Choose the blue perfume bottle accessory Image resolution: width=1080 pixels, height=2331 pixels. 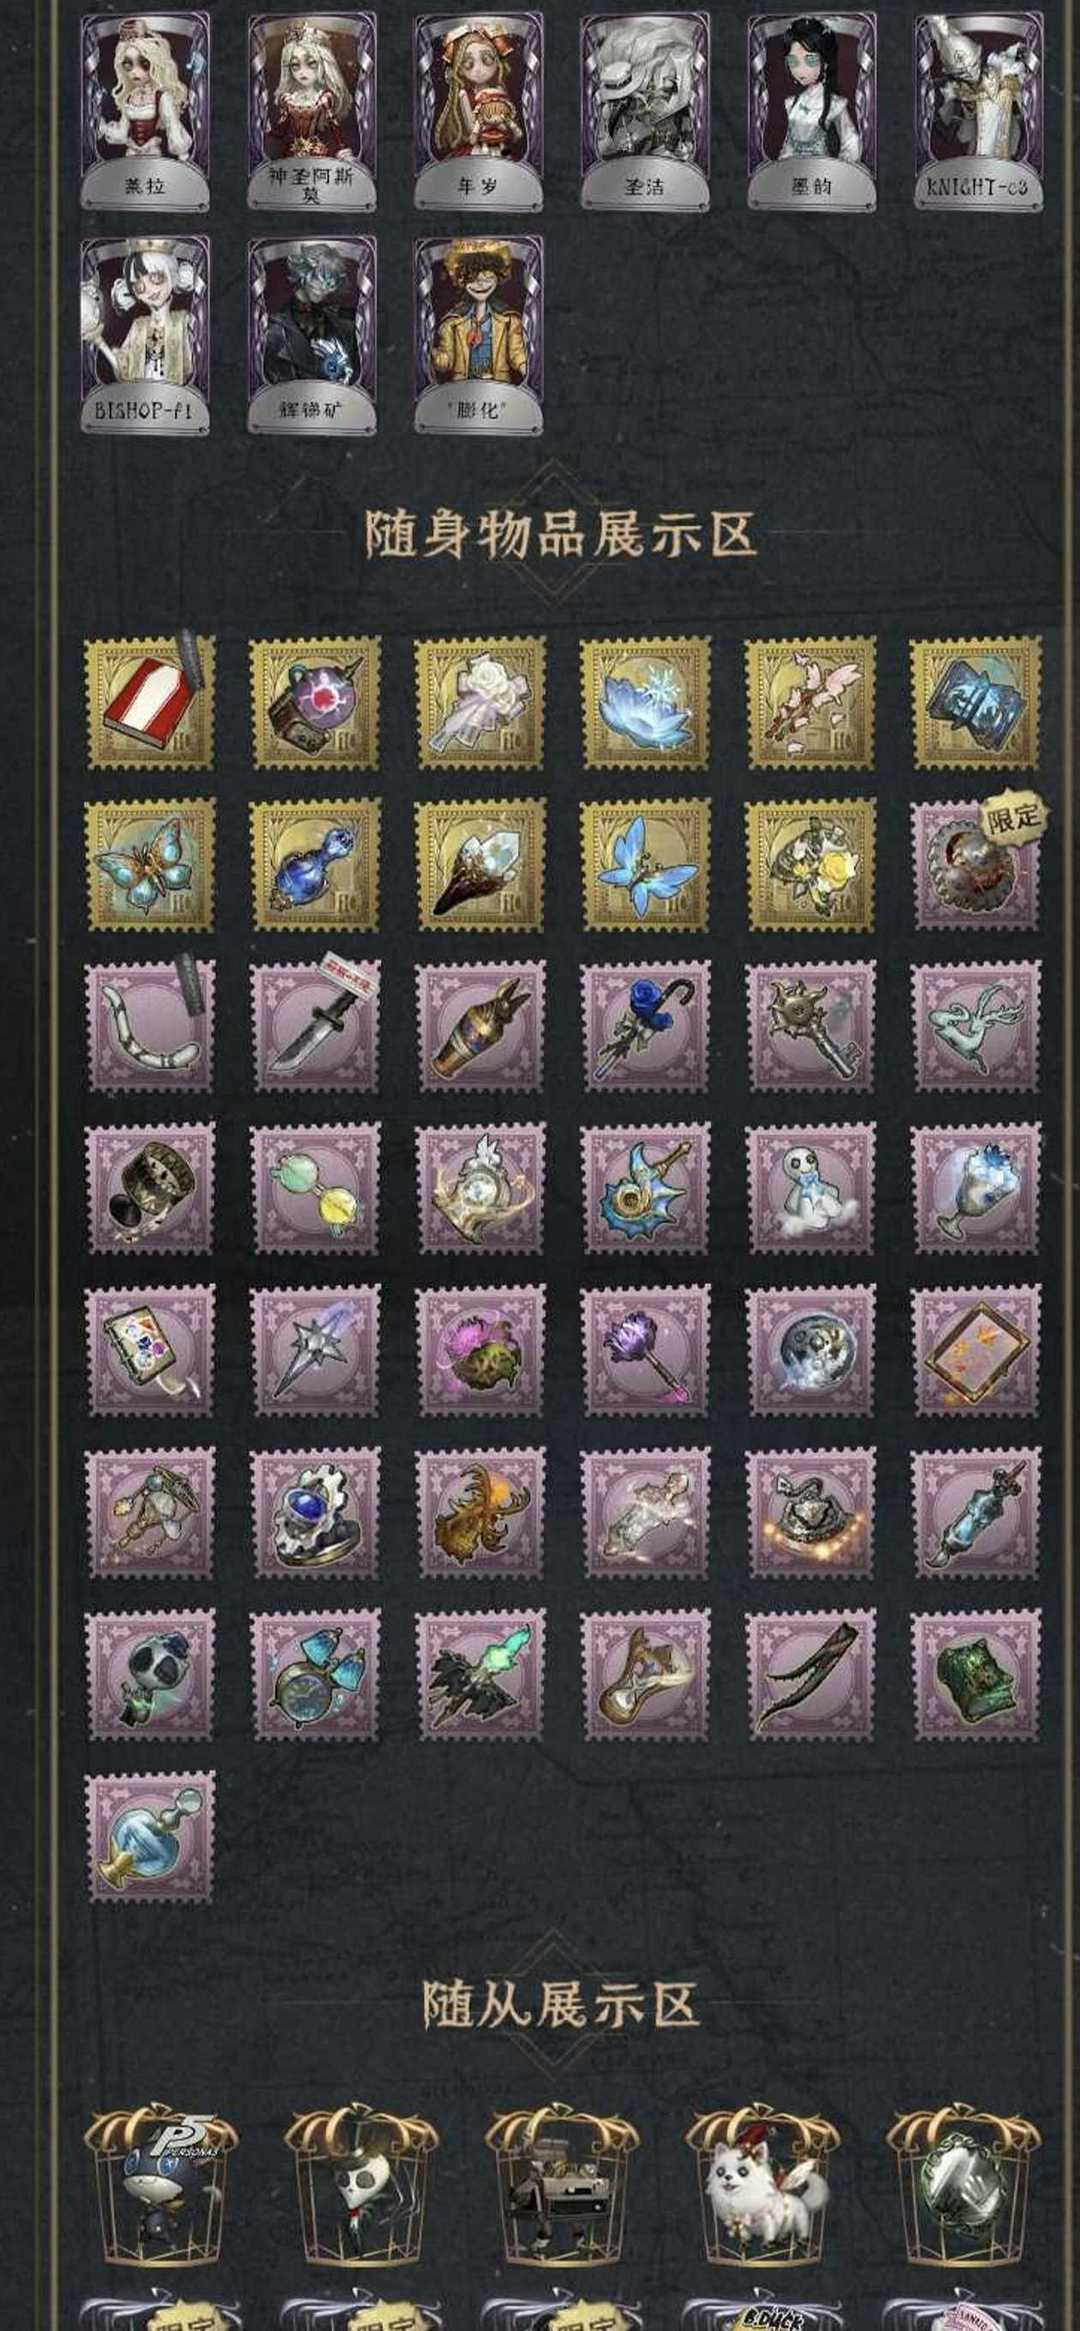coord(150,1836)
